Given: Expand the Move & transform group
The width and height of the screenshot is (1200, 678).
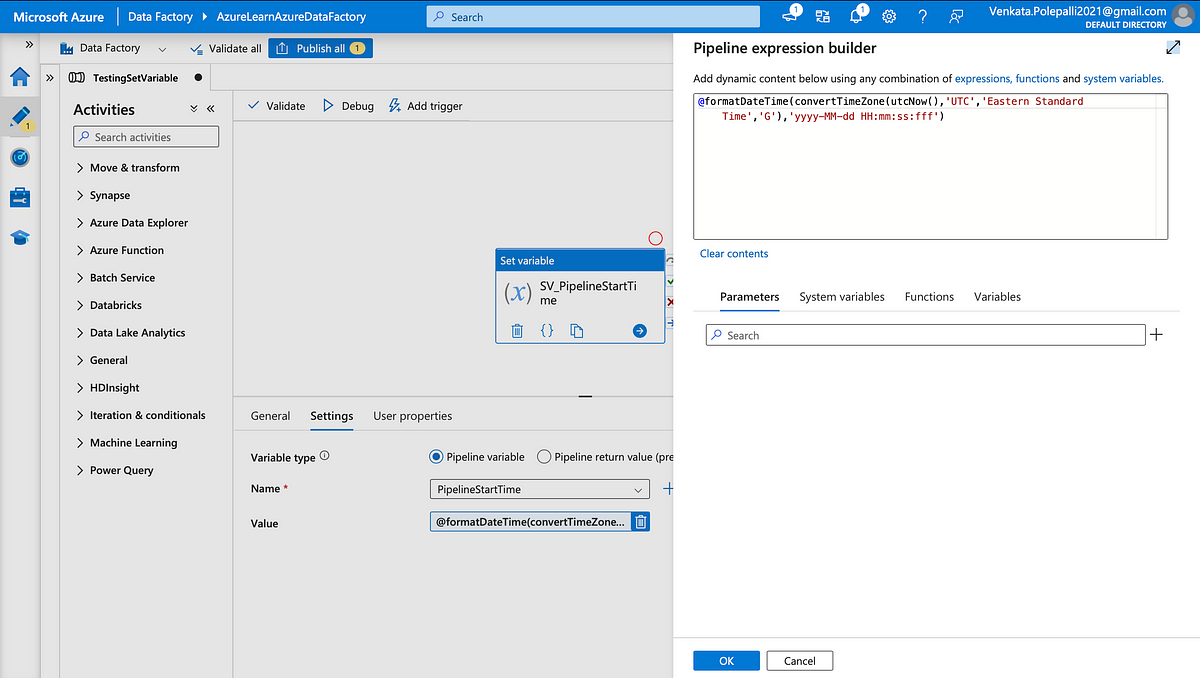Looking at the screenshot, I should [128, 168].
